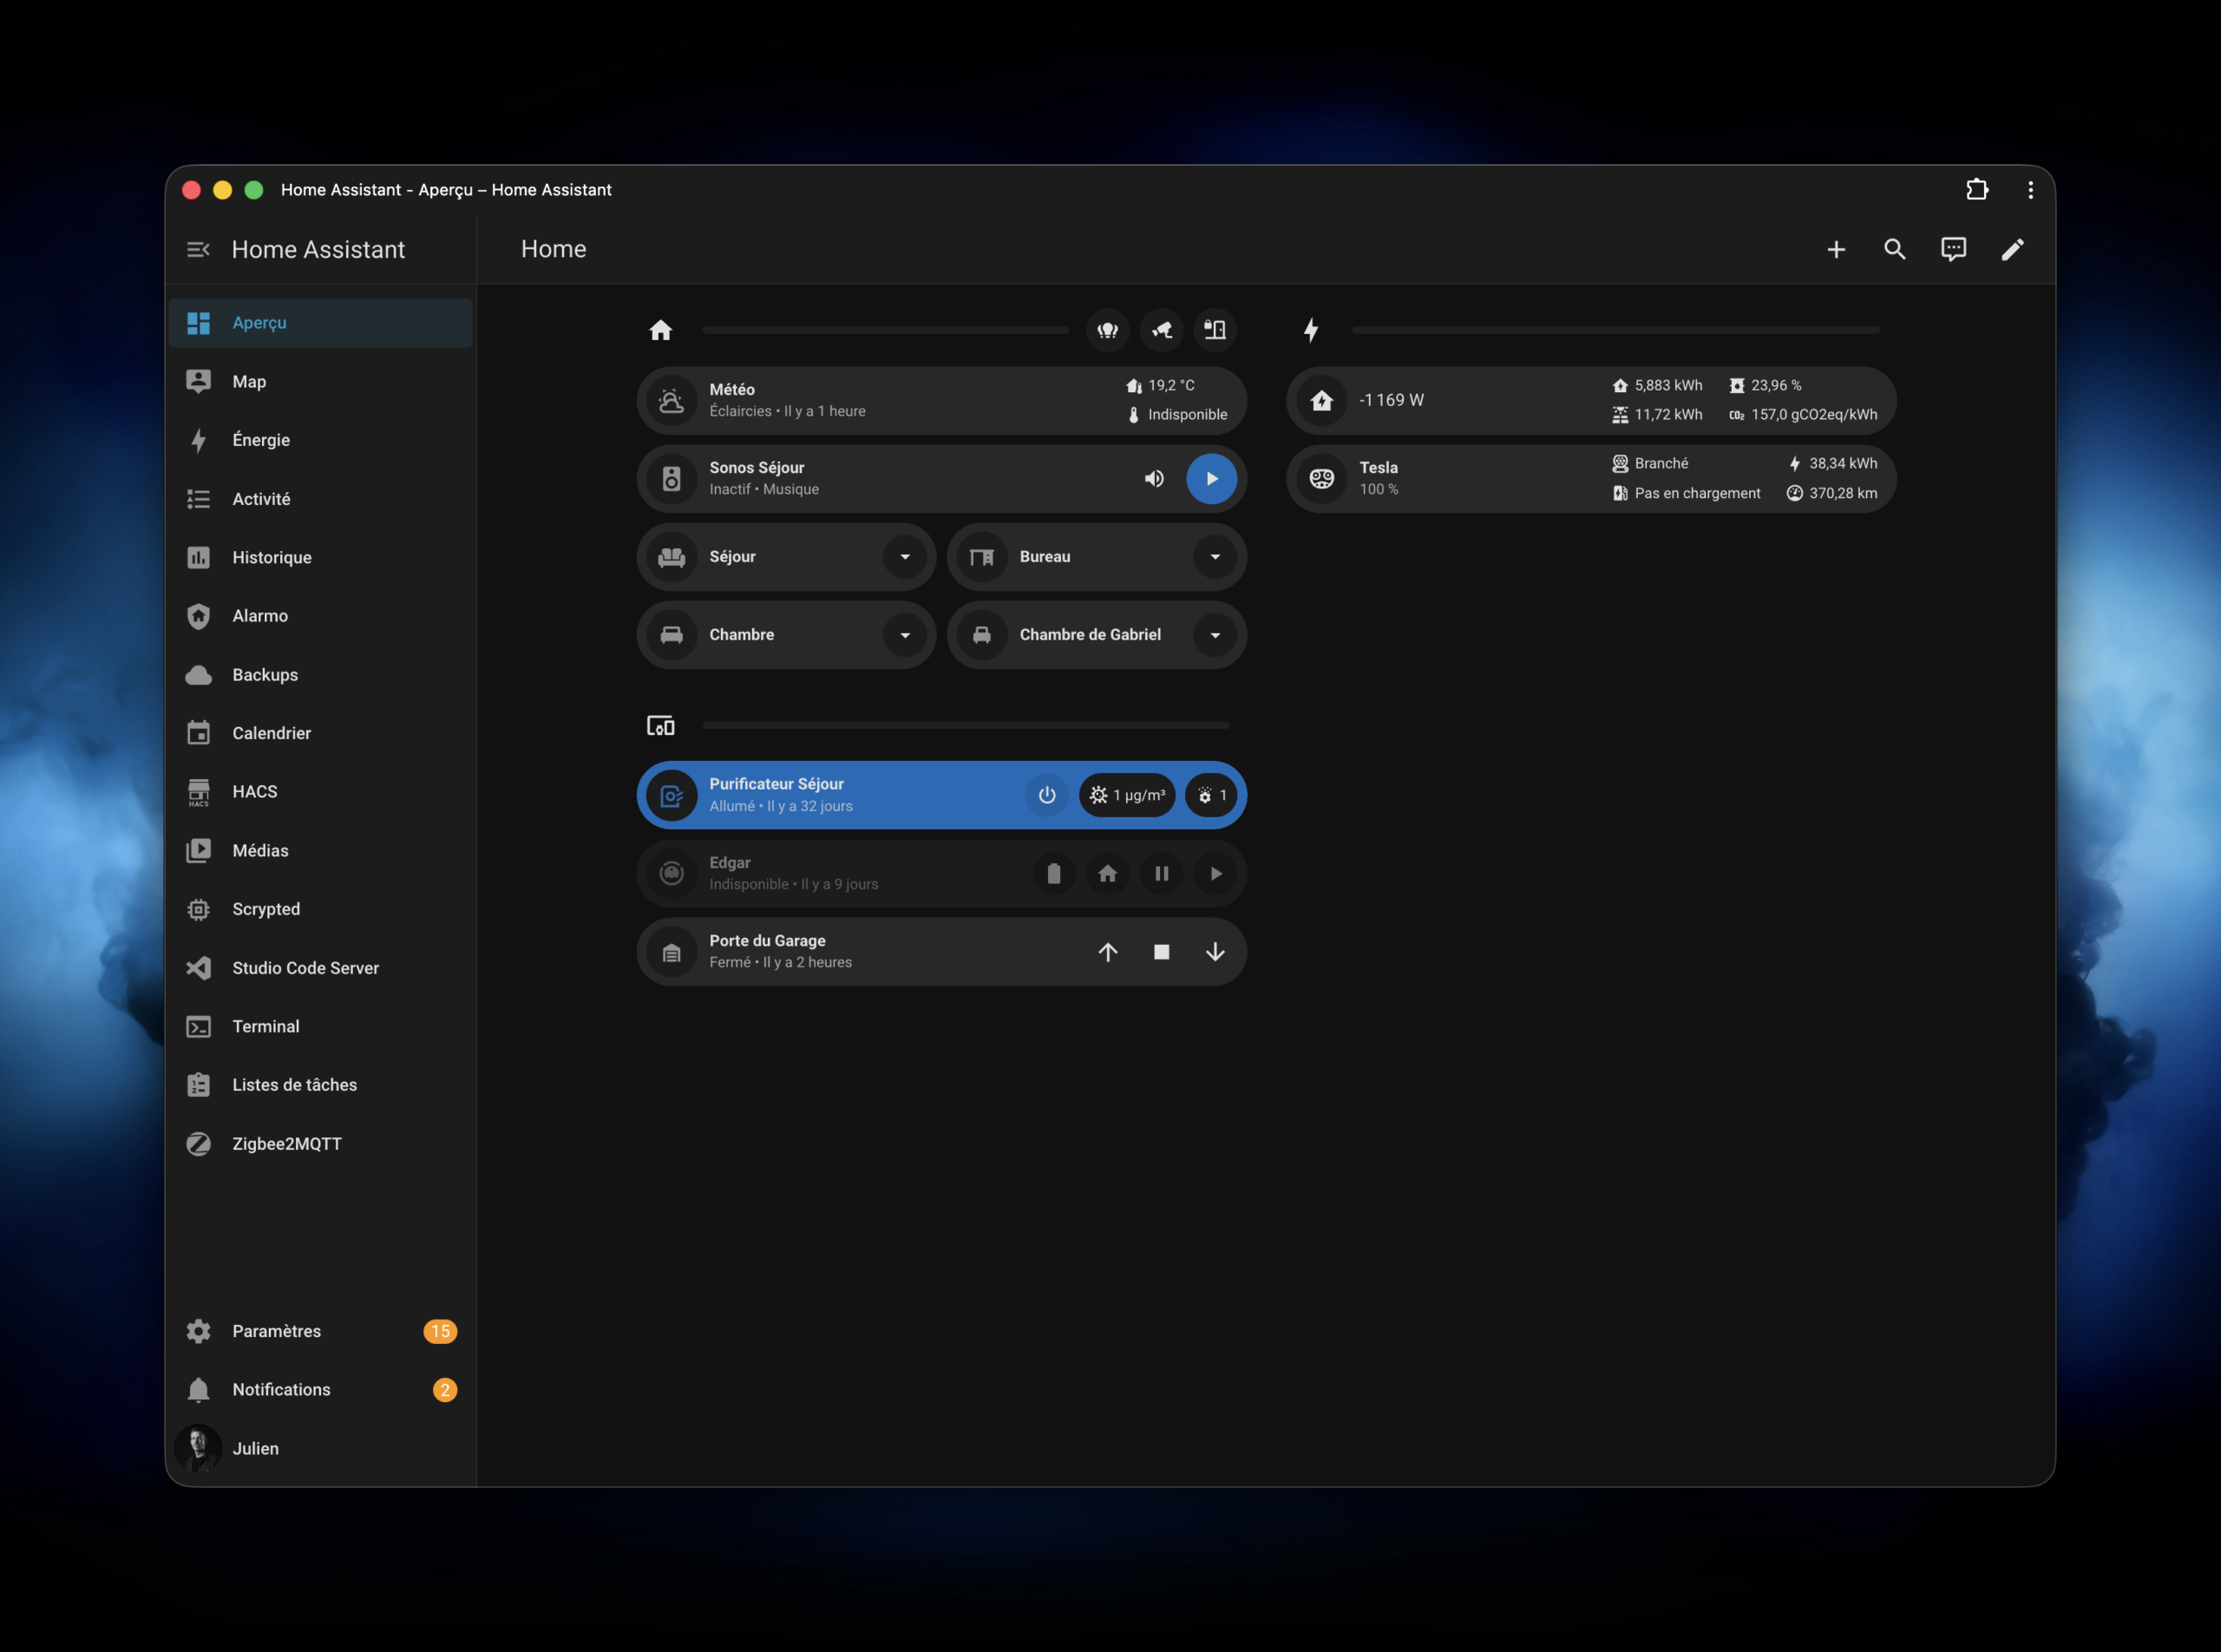This screenshot has height=1652, width=2221.
Task: Open the Alarmo panel
Action: (x=321, y=616)
